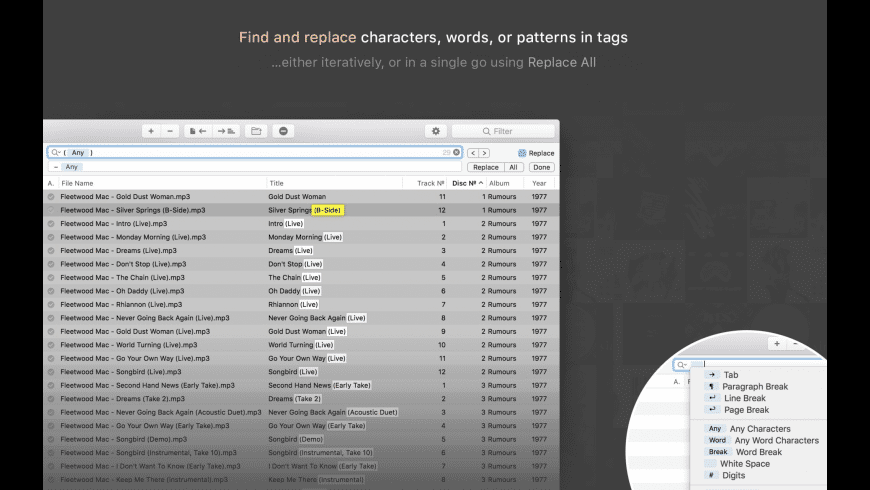The width and height of the screenshot is (870, 490).
Task: Click the tag-to-filename arrow icon
Action: [x=225, y=131]
